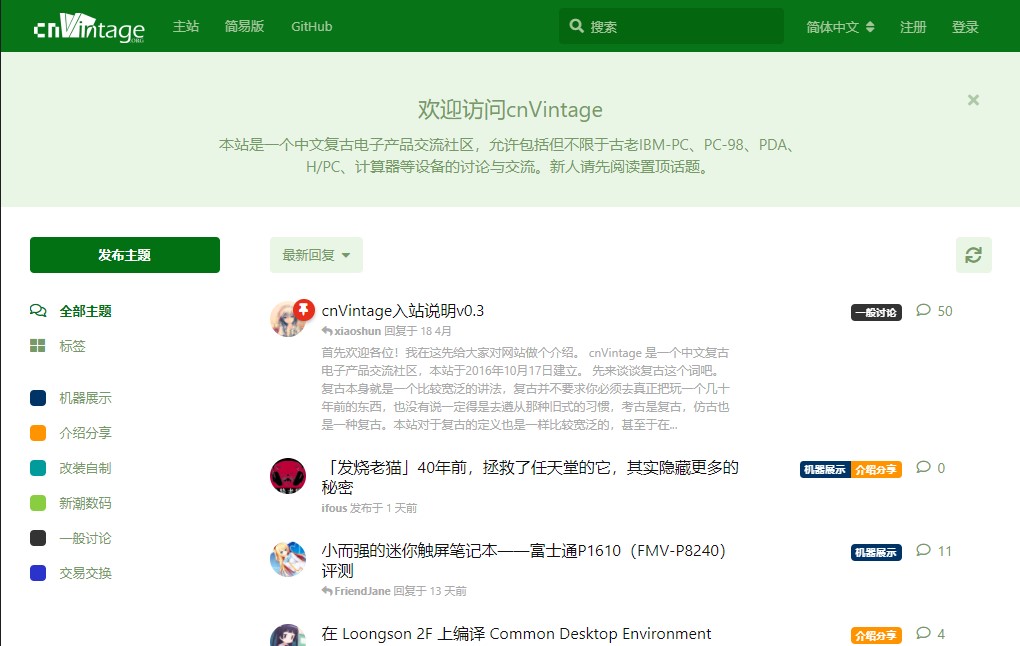
Task: Refresh the discussion list
Action: pyautogui.click(x=973, y=255)
